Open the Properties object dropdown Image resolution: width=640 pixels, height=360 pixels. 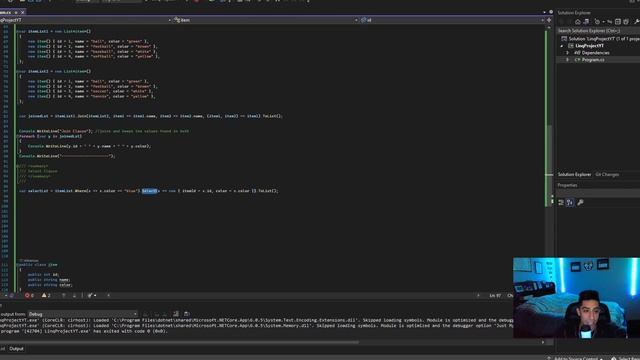click(x=598, y=193)
